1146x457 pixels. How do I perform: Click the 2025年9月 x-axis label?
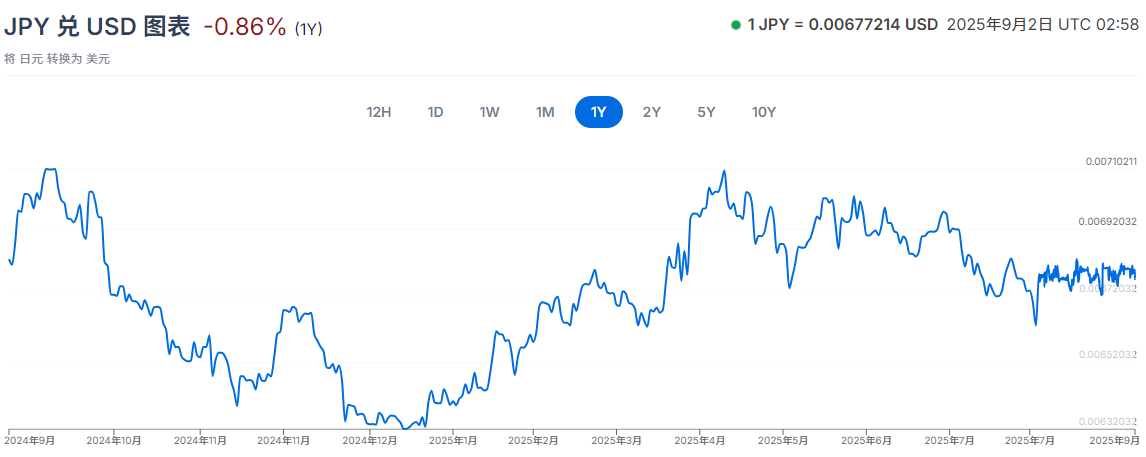[x=1115, y=441]
